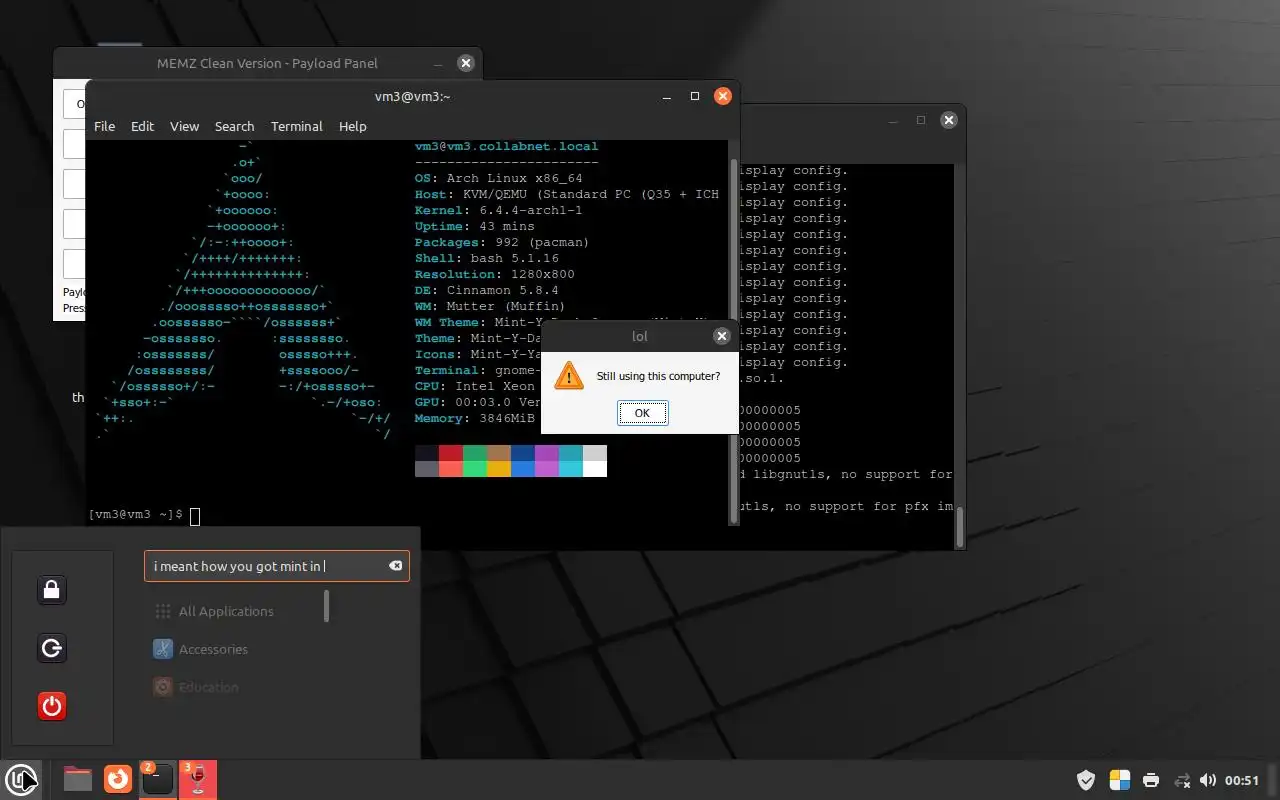Open the update manager shield tray icon
This screenshot has height=800, width=1280.
1086,780
